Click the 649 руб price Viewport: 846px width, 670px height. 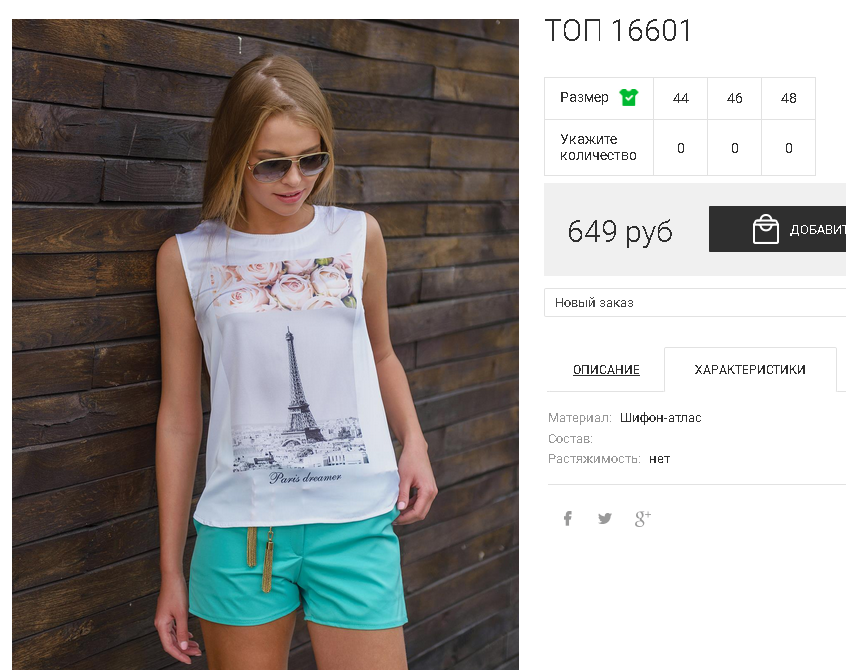click(x=620, y=231)
